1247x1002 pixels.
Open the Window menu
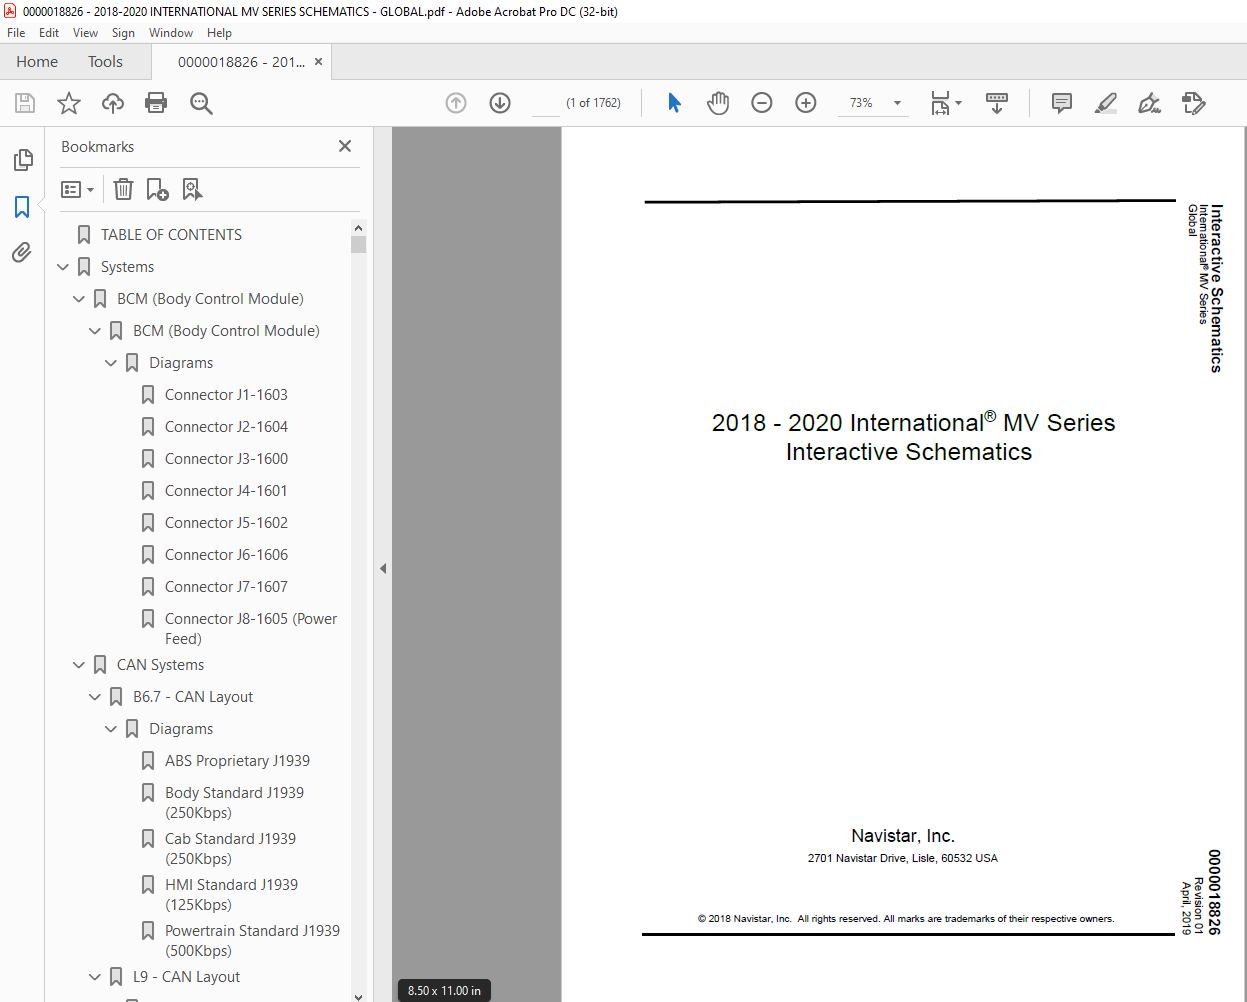click(x=171, y=33)
